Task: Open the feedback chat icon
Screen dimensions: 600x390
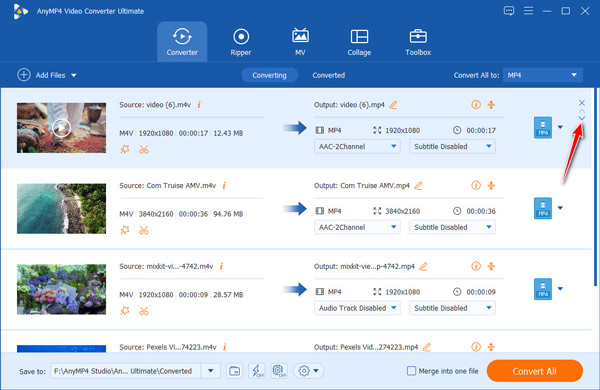Action: (509, 11)
